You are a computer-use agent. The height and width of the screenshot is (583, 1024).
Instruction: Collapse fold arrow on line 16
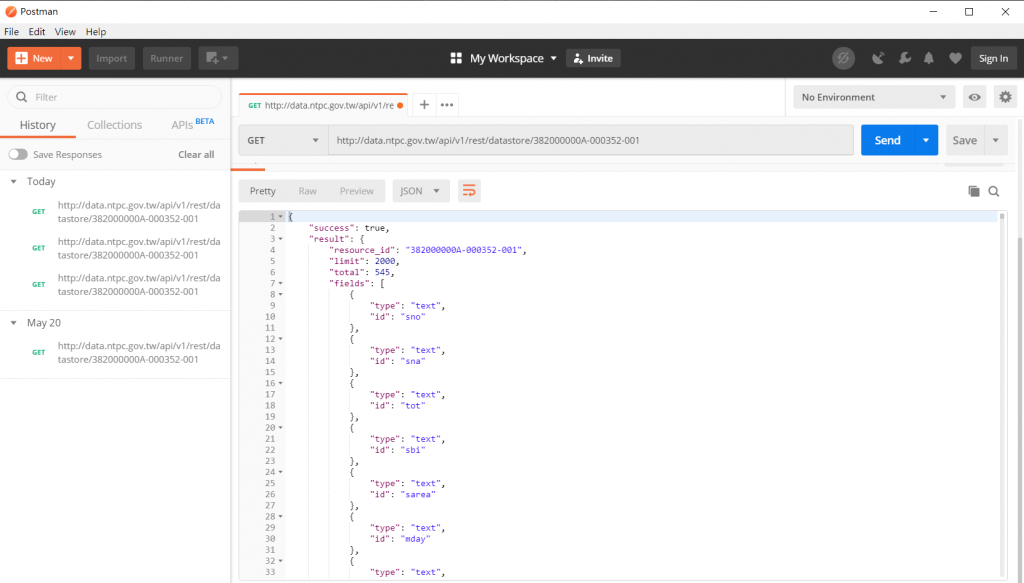[281, 383]
